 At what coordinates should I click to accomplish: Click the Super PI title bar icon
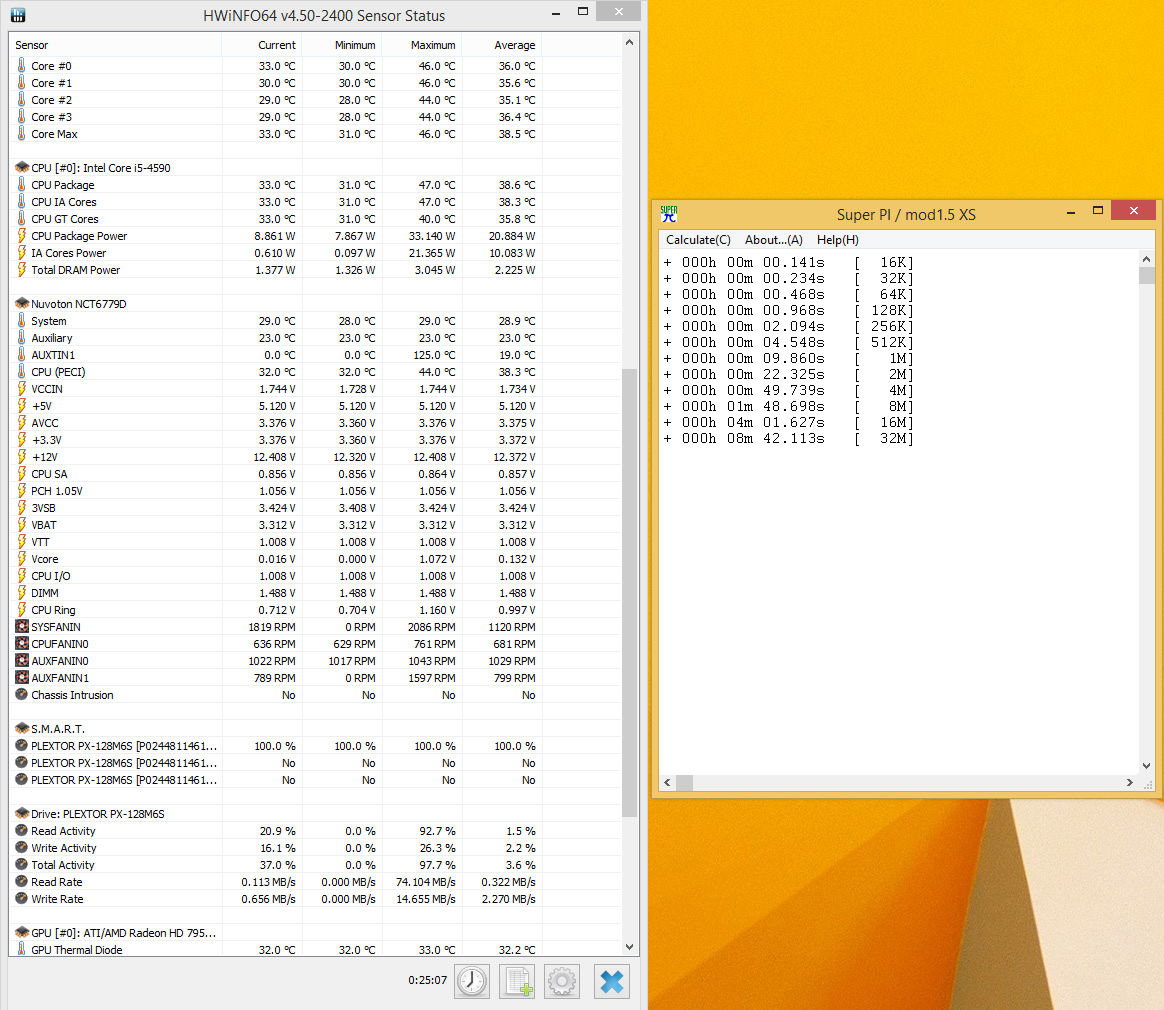tap(669, 213)
